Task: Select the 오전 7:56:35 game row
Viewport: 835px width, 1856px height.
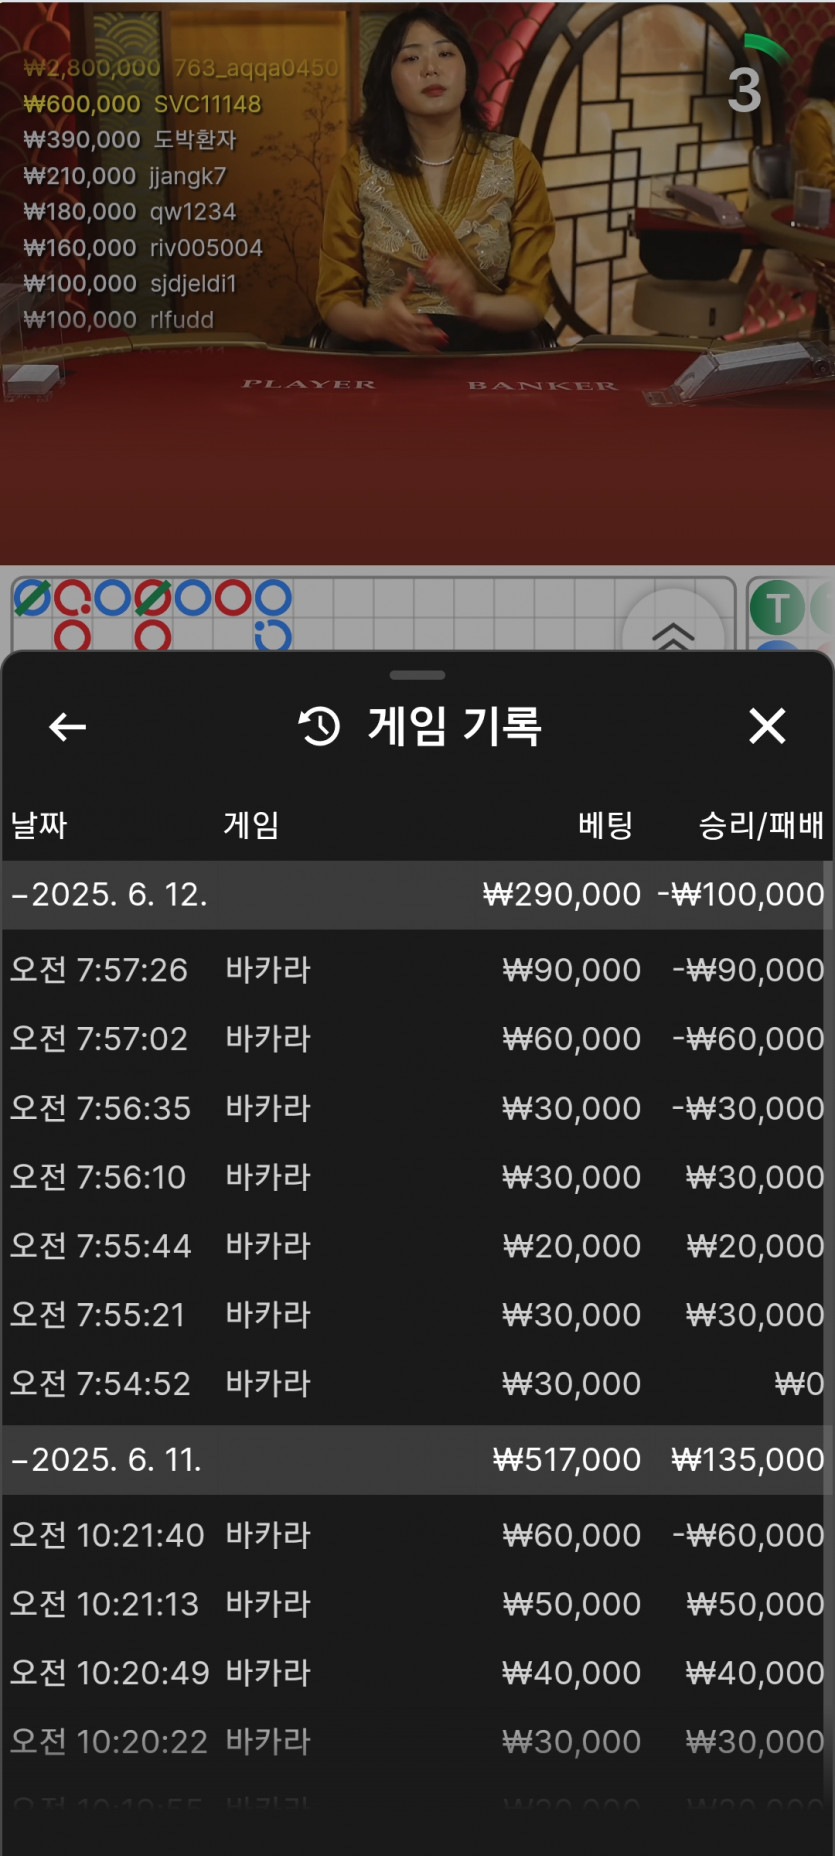Action: 417,1108
